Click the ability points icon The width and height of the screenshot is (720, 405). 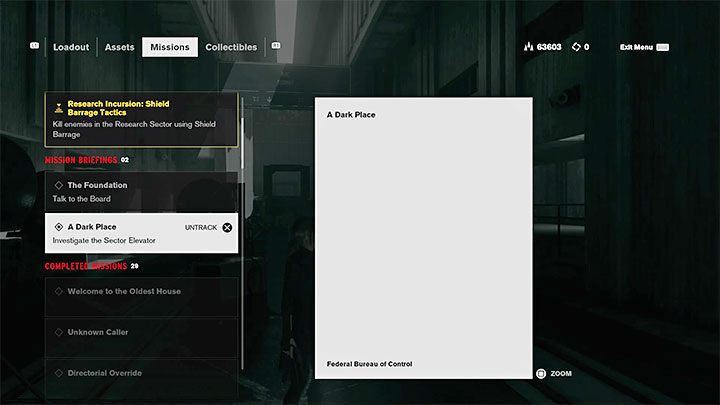[x=574, y=47]
